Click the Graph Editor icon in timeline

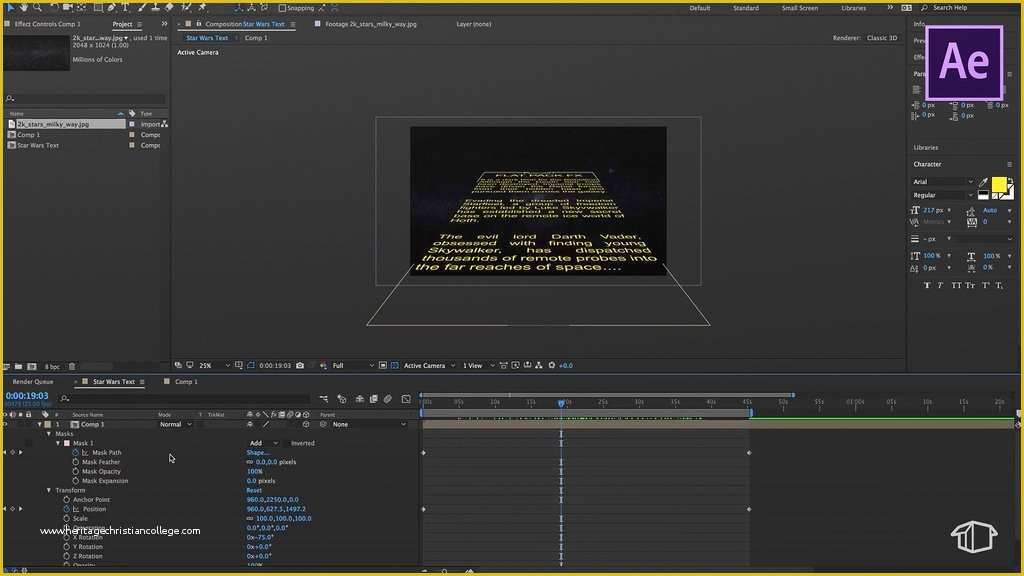point(406,398)
